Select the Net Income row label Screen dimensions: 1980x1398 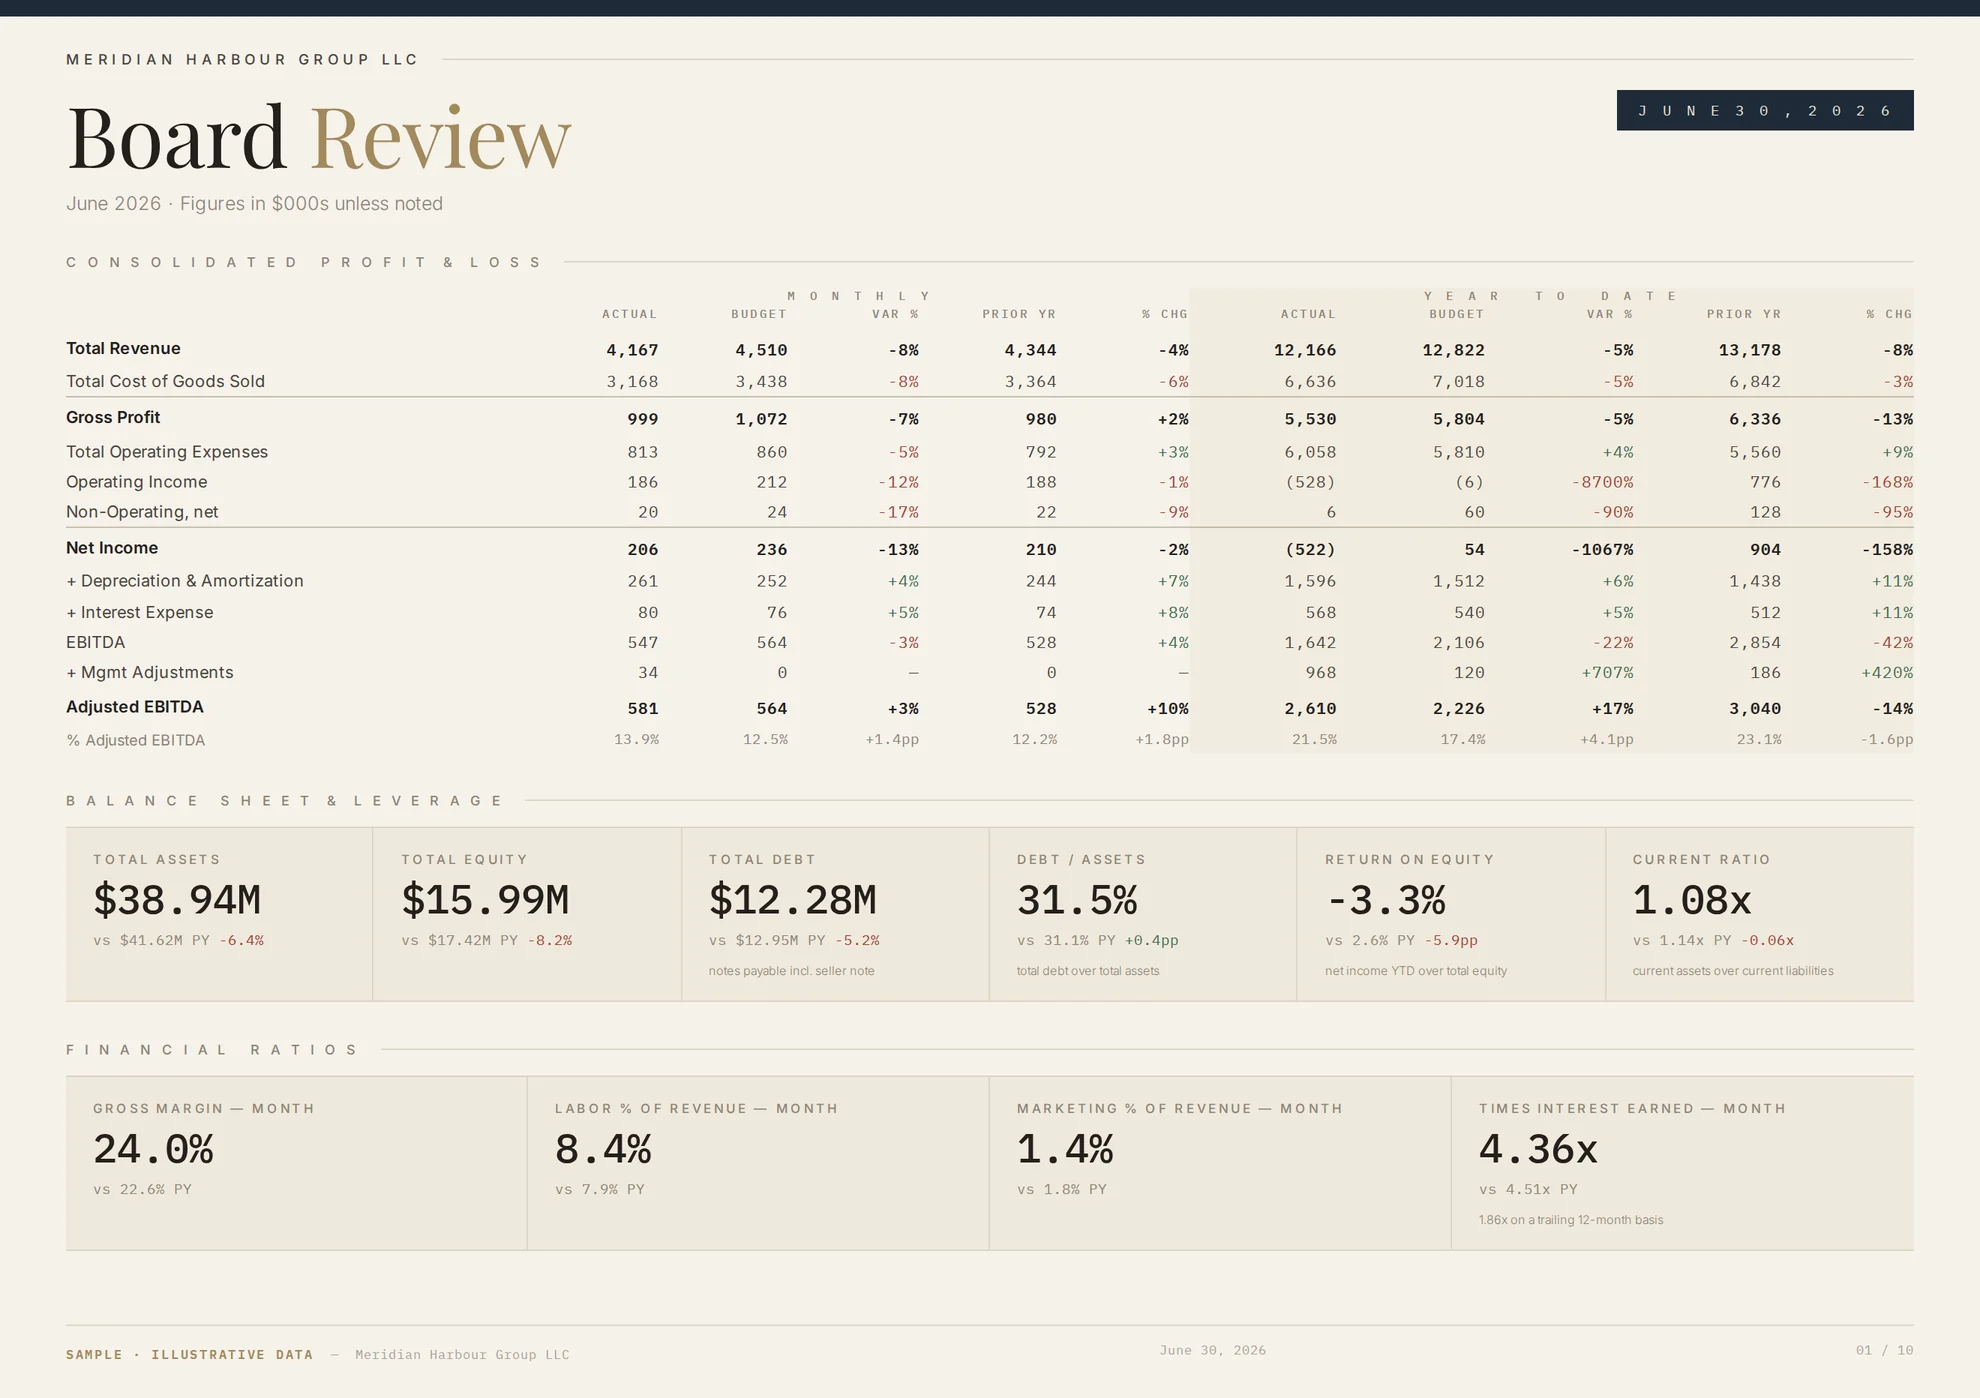[x=112, y=548]
